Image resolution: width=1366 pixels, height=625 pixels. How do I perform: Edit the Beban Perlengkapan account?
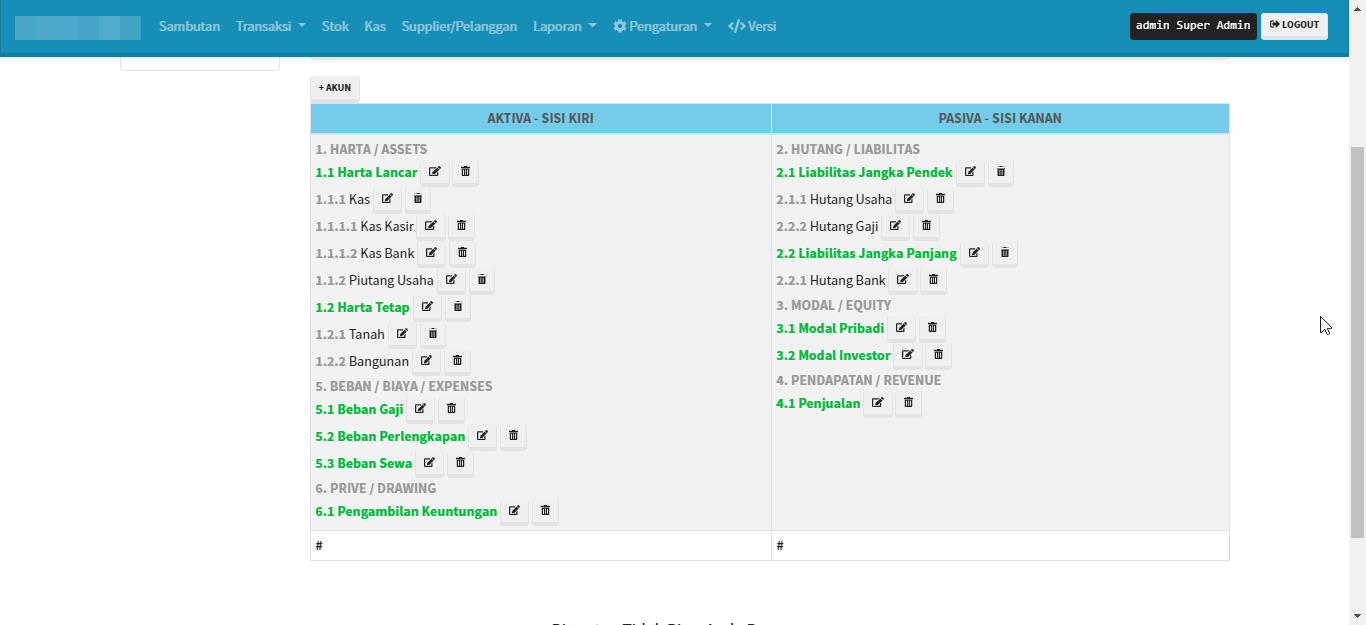pyautogui.click(x=483, y=436)
